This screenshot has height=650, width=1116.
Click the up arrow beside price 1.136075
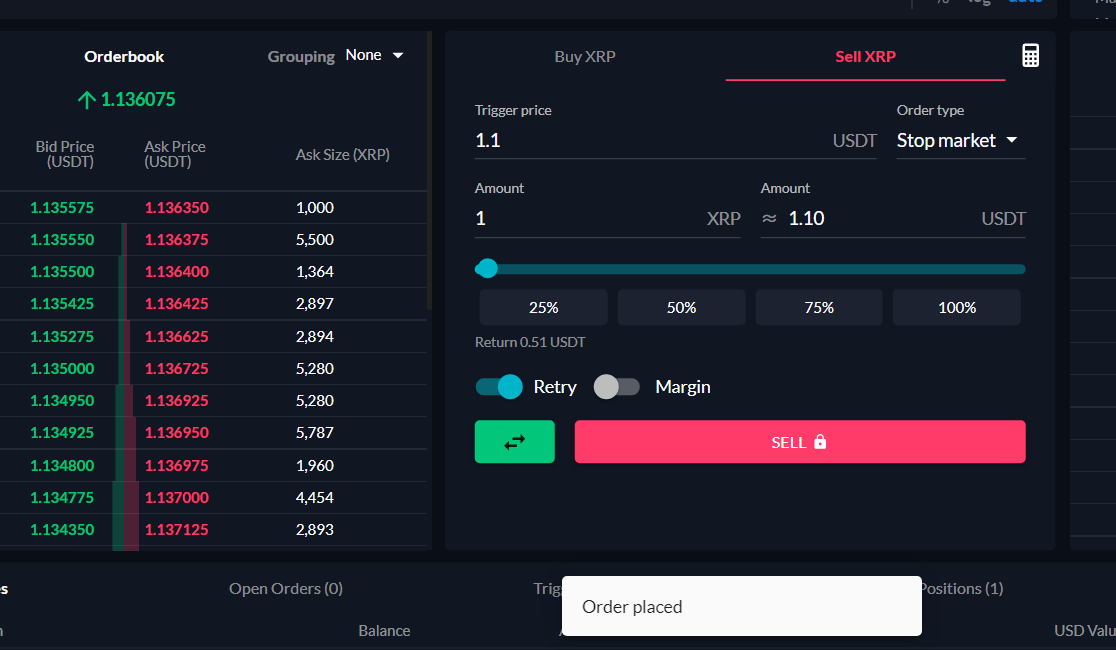pyautogui.click(x=87, y=99)
